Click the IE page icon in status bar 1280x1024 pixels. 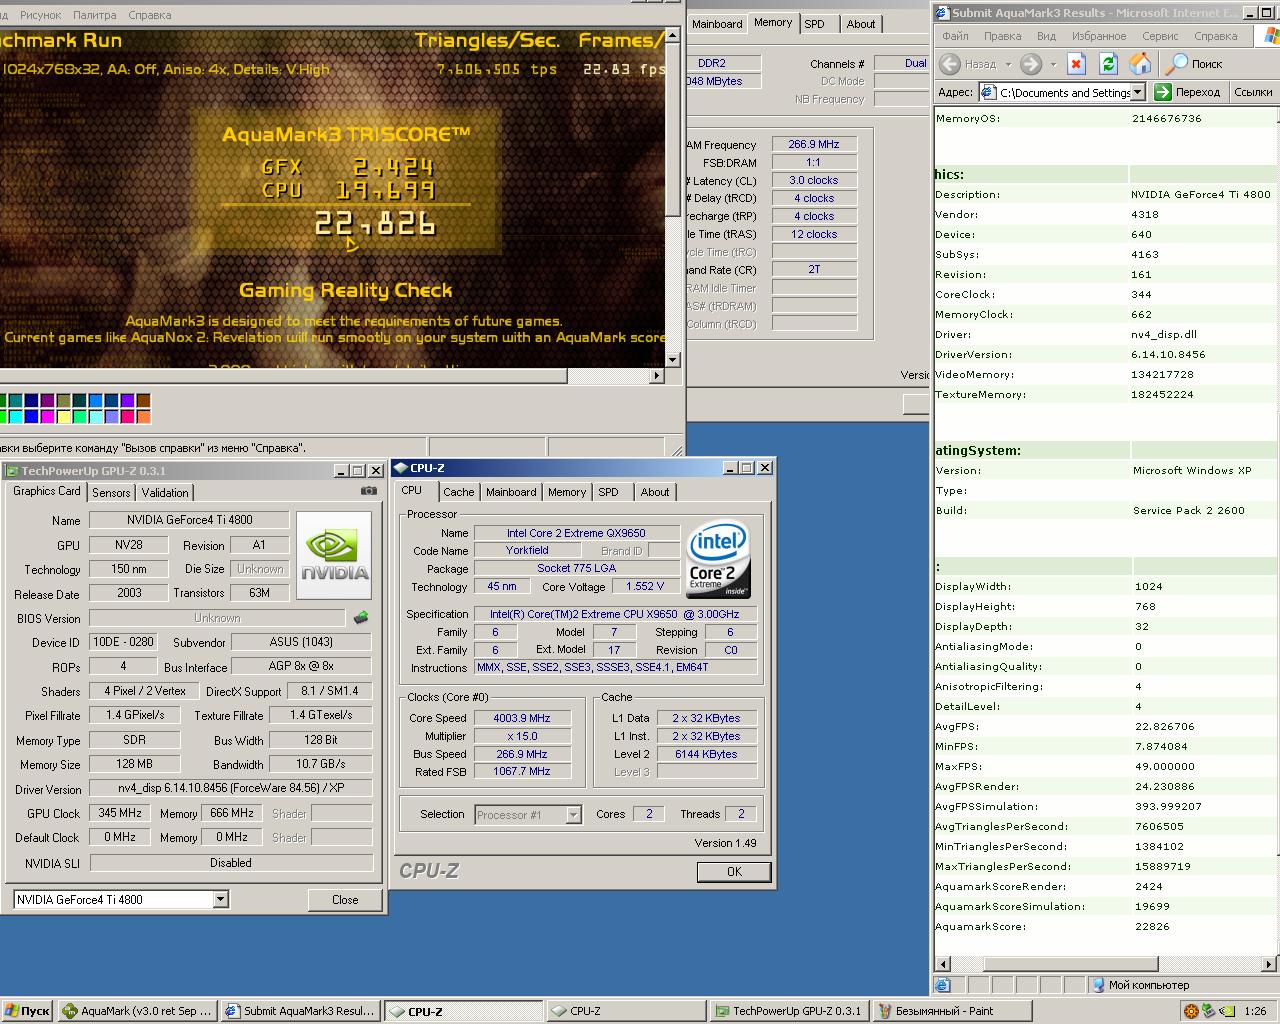(942, 985)
